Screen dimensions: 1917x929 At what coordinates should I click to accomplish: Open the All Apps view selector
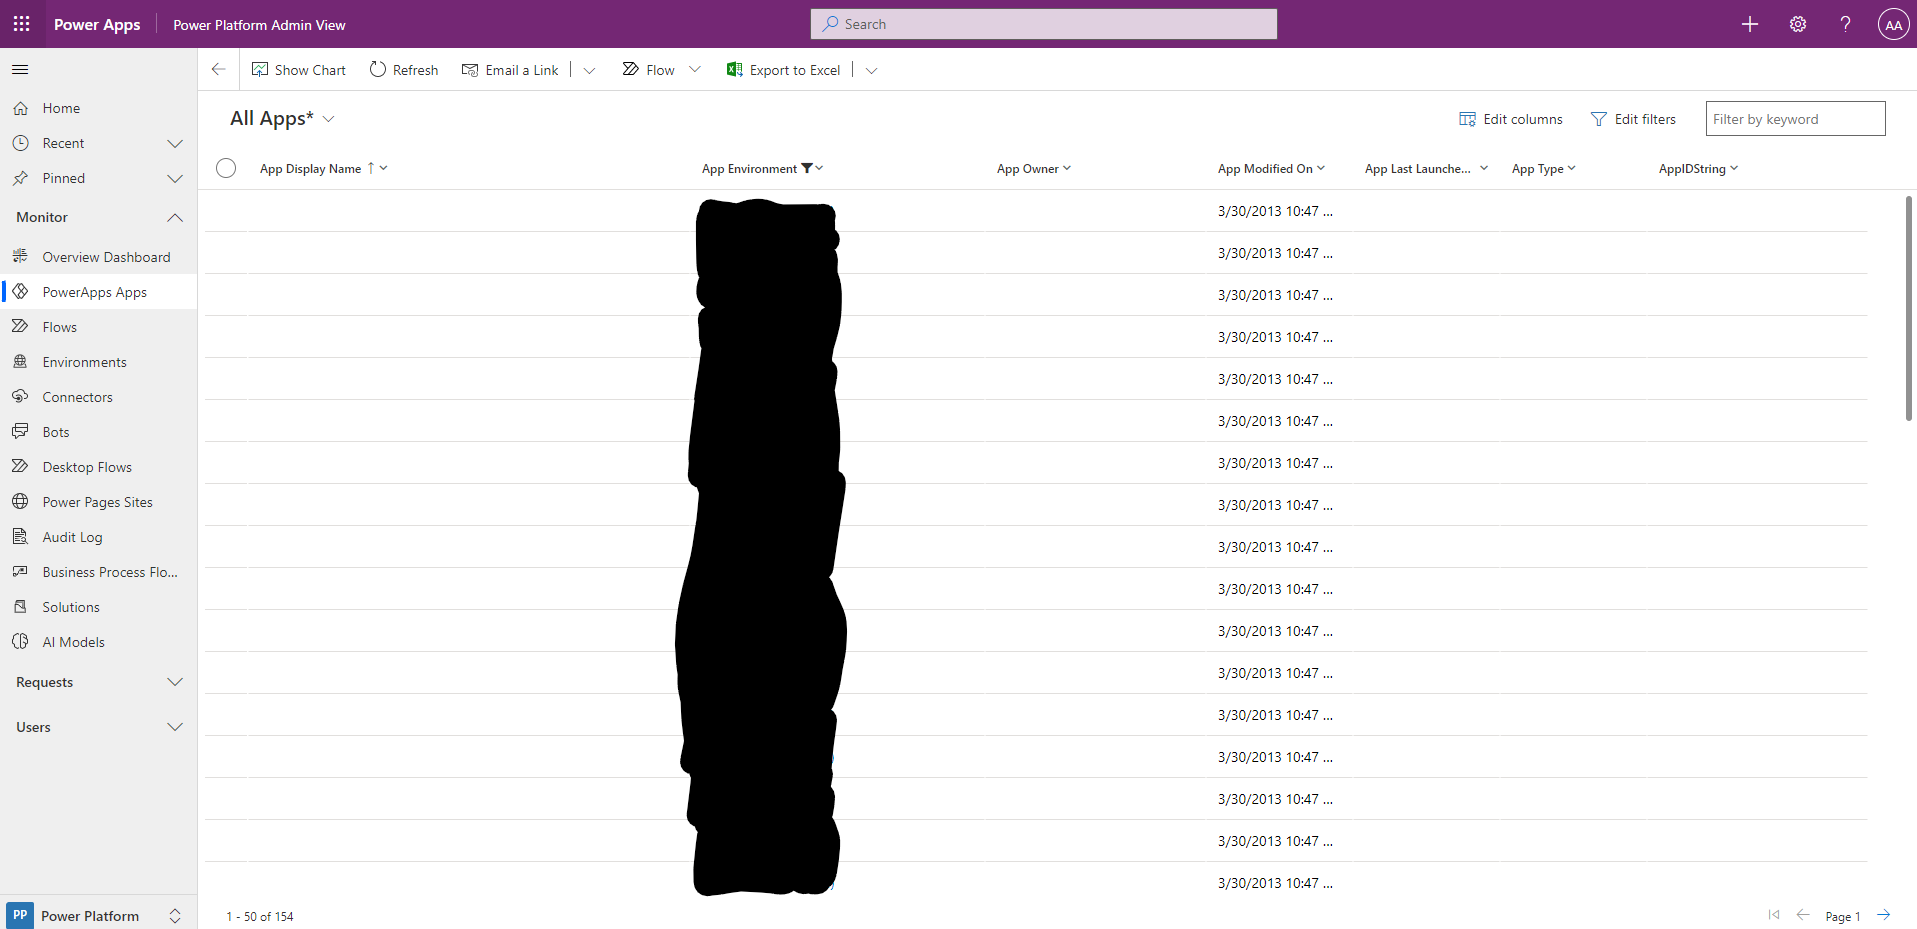pyautogui.click(x=330, y=118)
